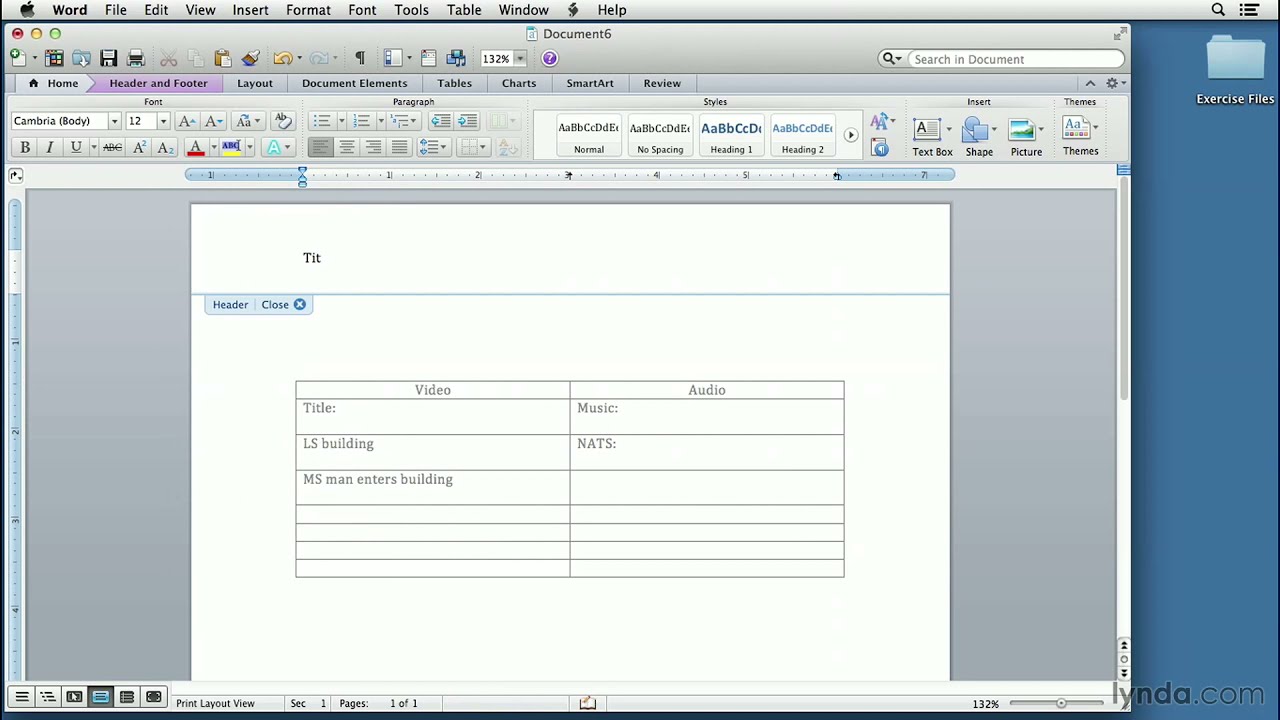Click the Picture insert icon
The height and width of the screenshot is (720, 1280).
click(1025, 136)
